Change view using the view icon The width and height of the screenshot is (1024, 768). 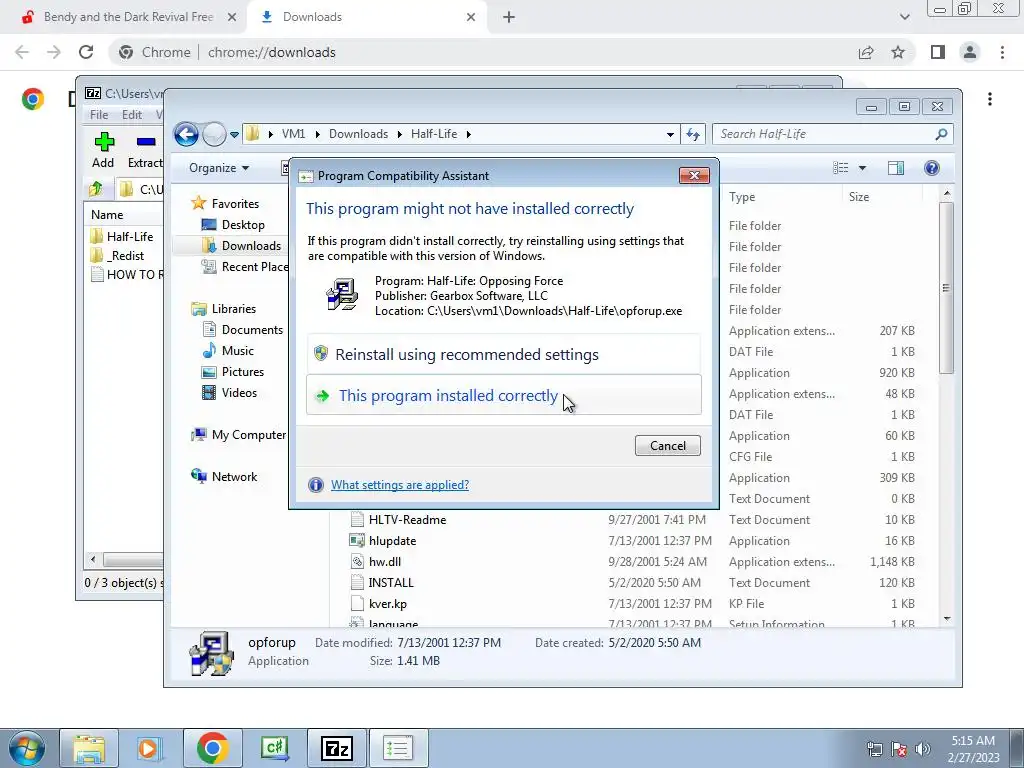click(x=841, y=168)
